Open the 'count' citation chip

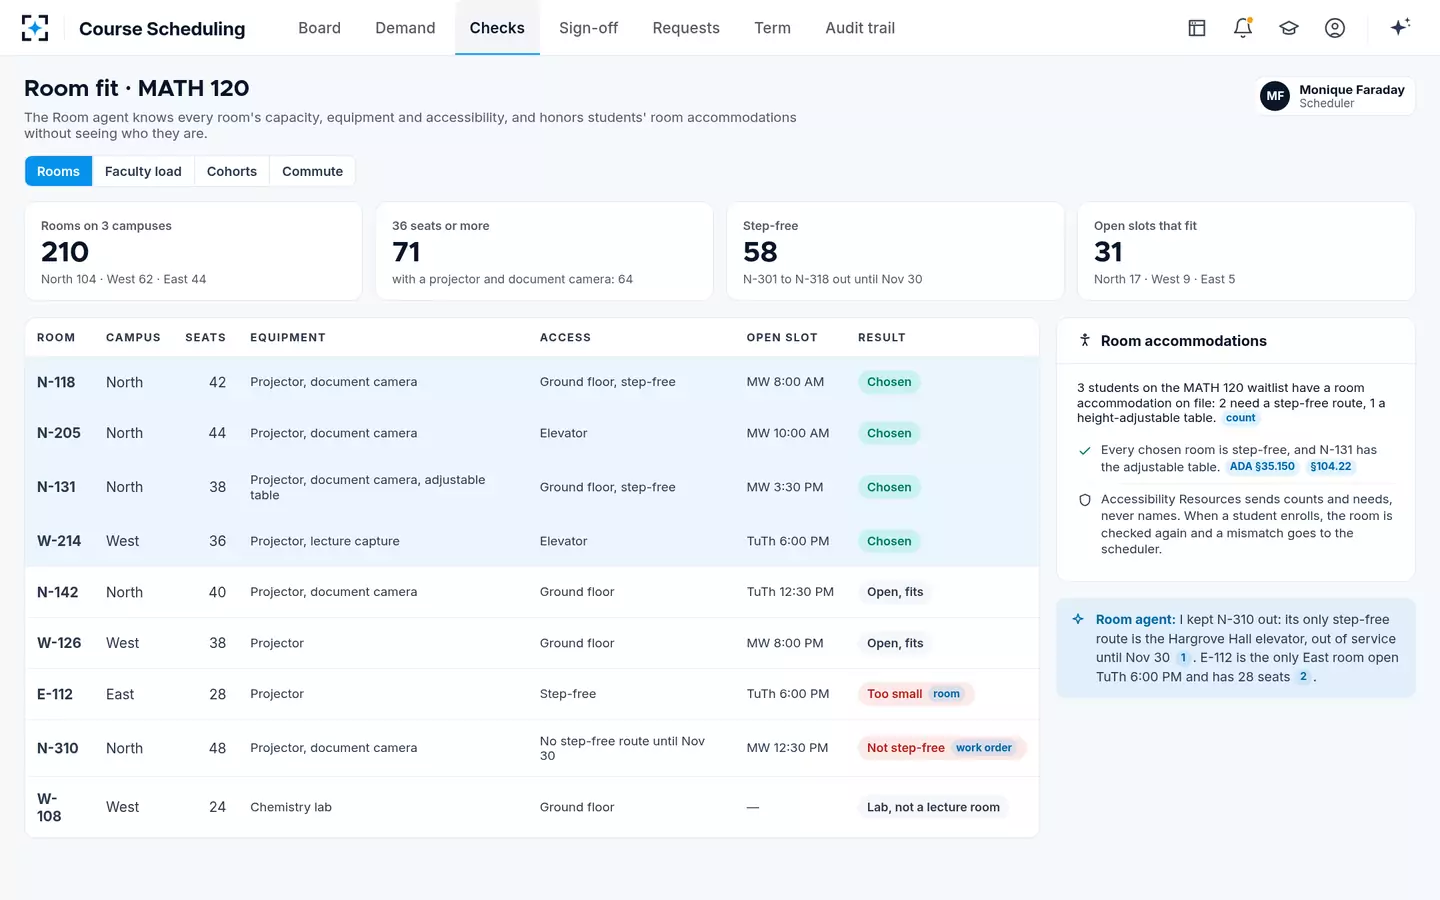[1240, 418]
